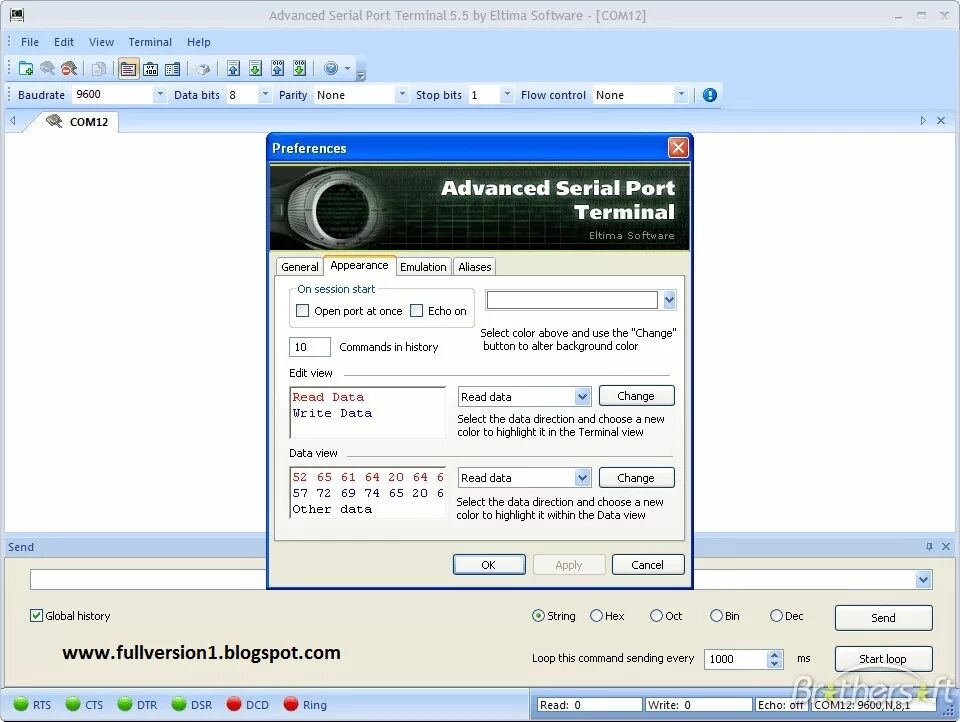The image size is (960, 722).
Task: Open the View menu
Action: pos(101,42)
